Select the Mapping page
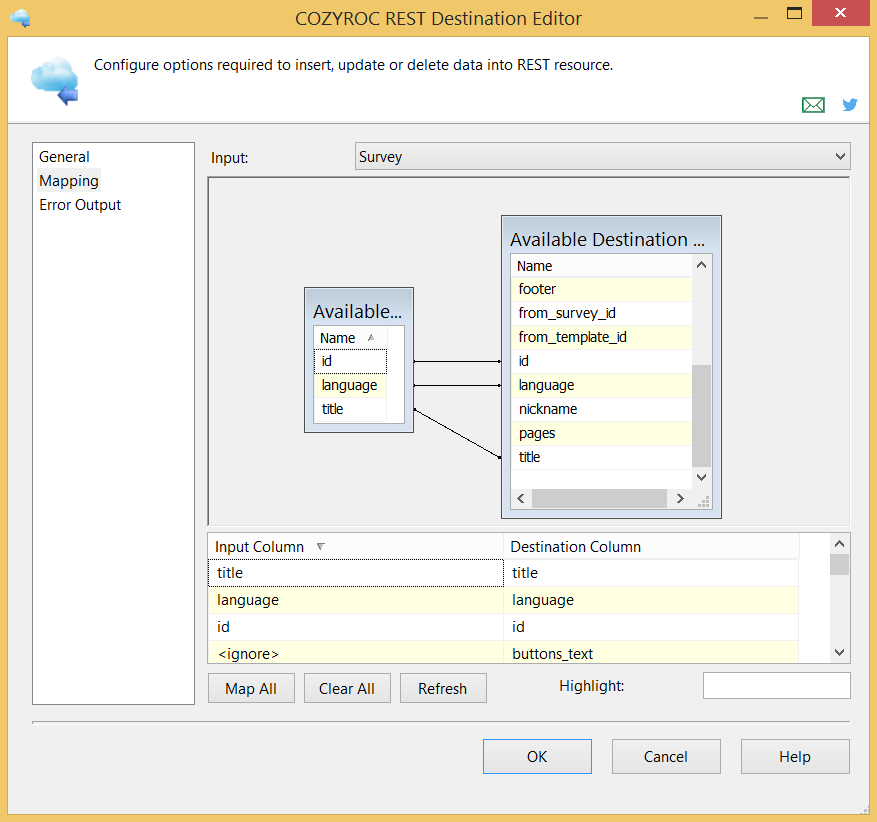Image resolution: width=877 pixels, height=822 pixels. 69,181
